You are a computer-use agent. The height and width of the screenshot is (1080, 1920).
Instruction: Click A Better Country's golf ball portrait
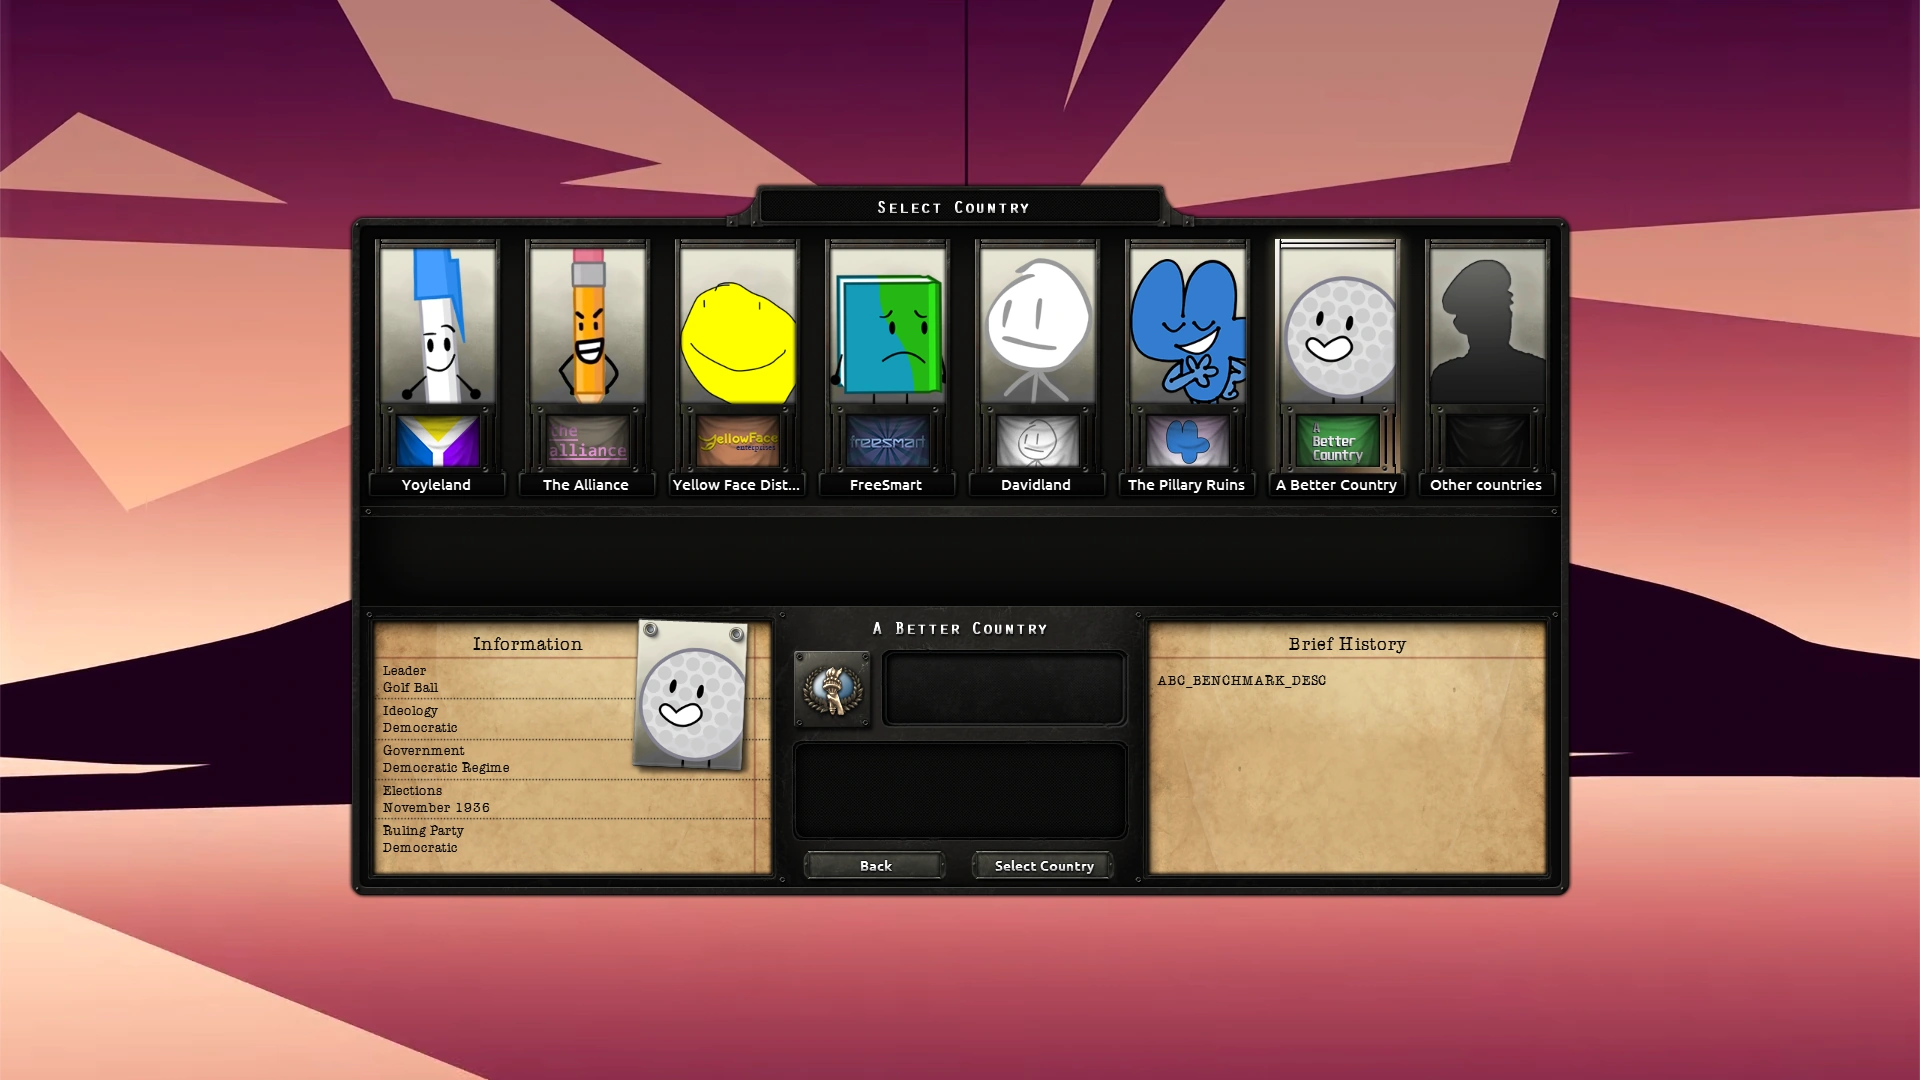point(1337,325)
